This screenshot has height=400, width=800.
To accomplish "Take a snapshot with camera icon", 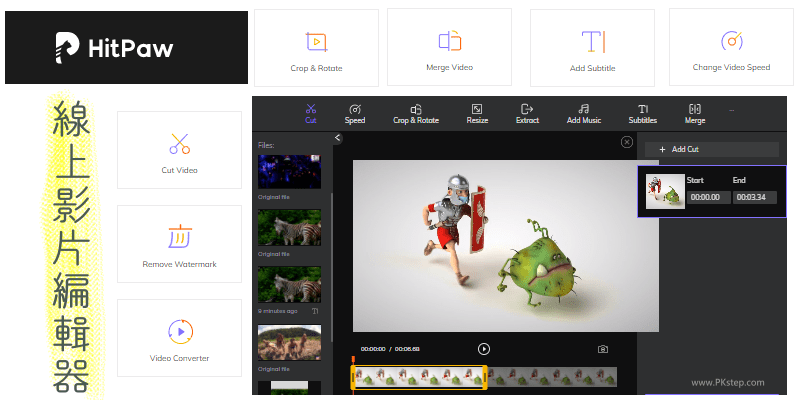I will 603,349.
